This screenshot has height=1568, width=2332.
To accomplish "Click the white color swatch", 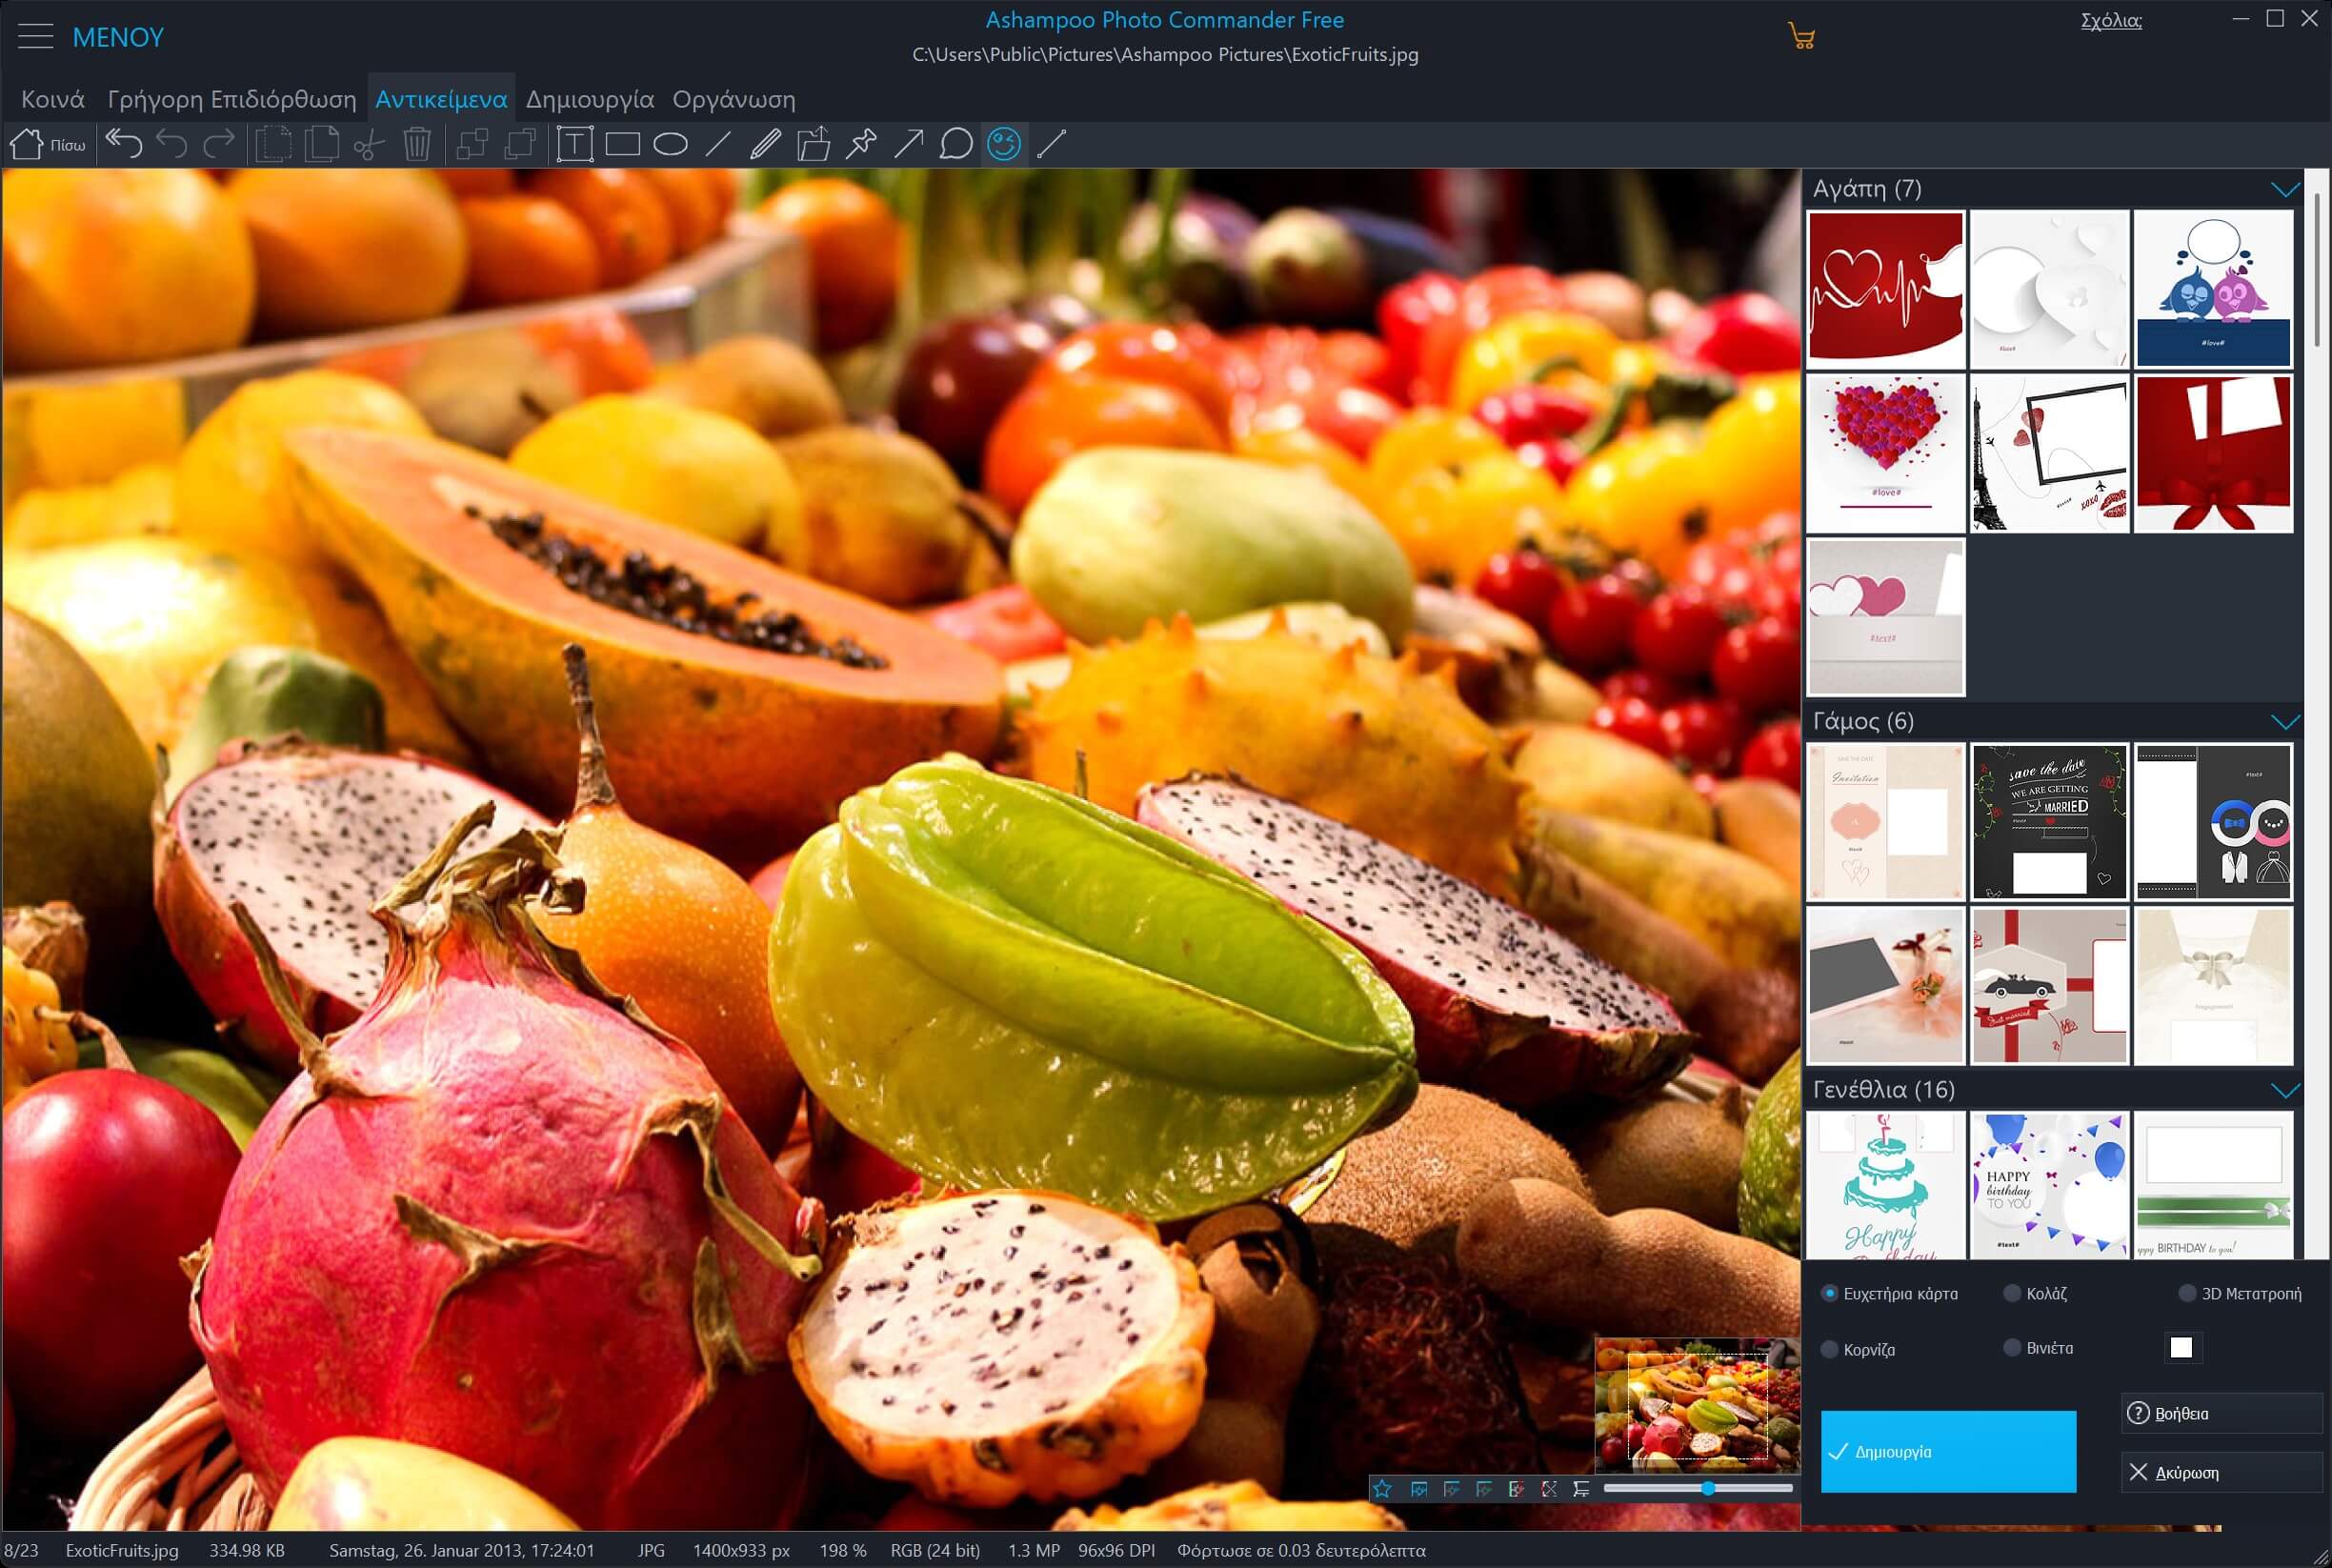I will (2181, 1347).
